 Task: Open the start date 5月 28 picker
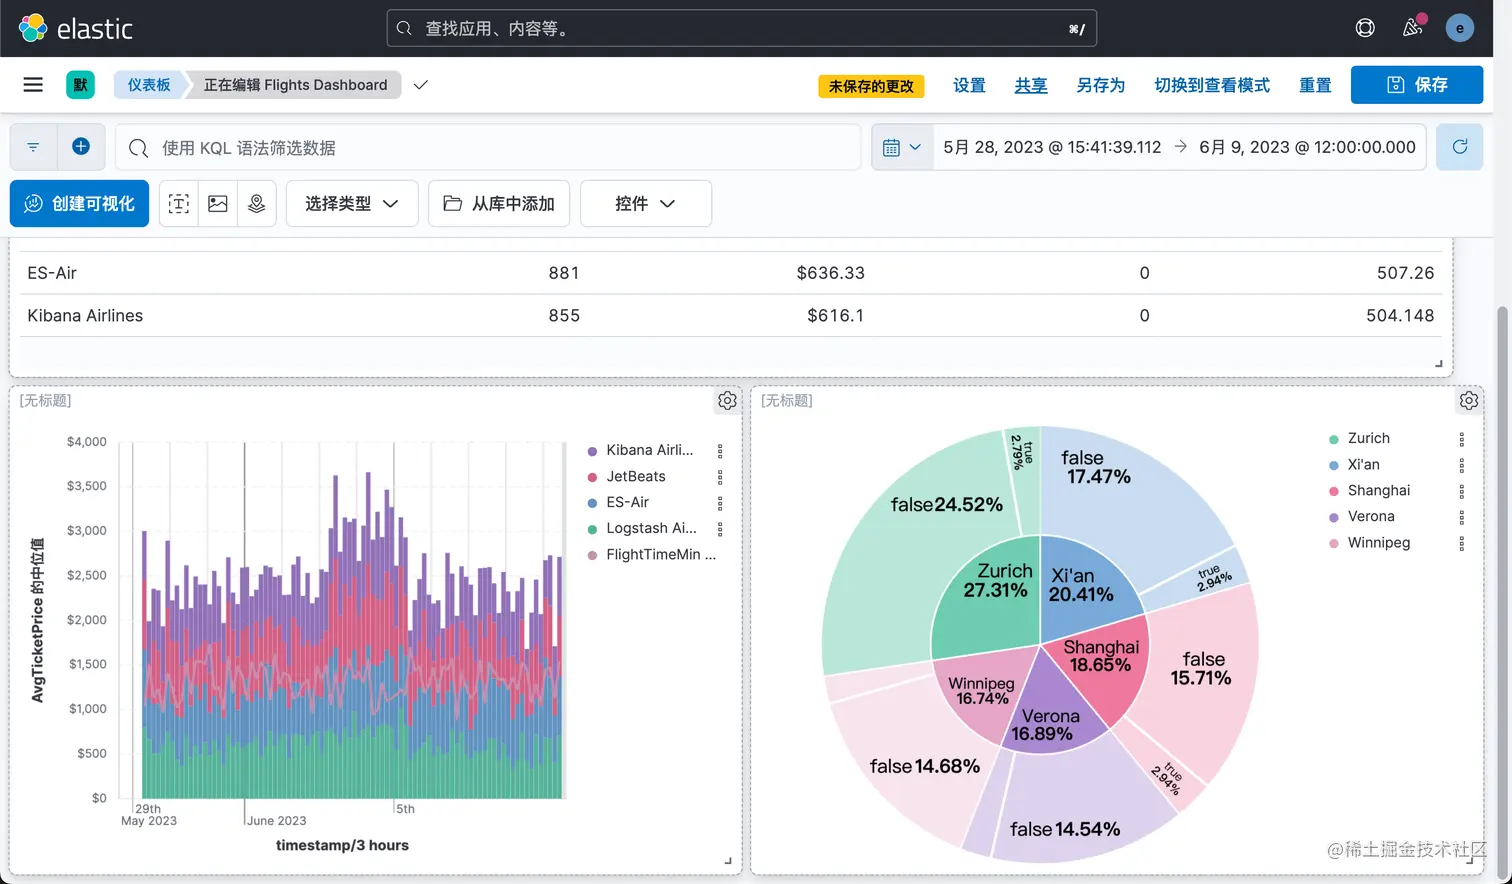1052,147
